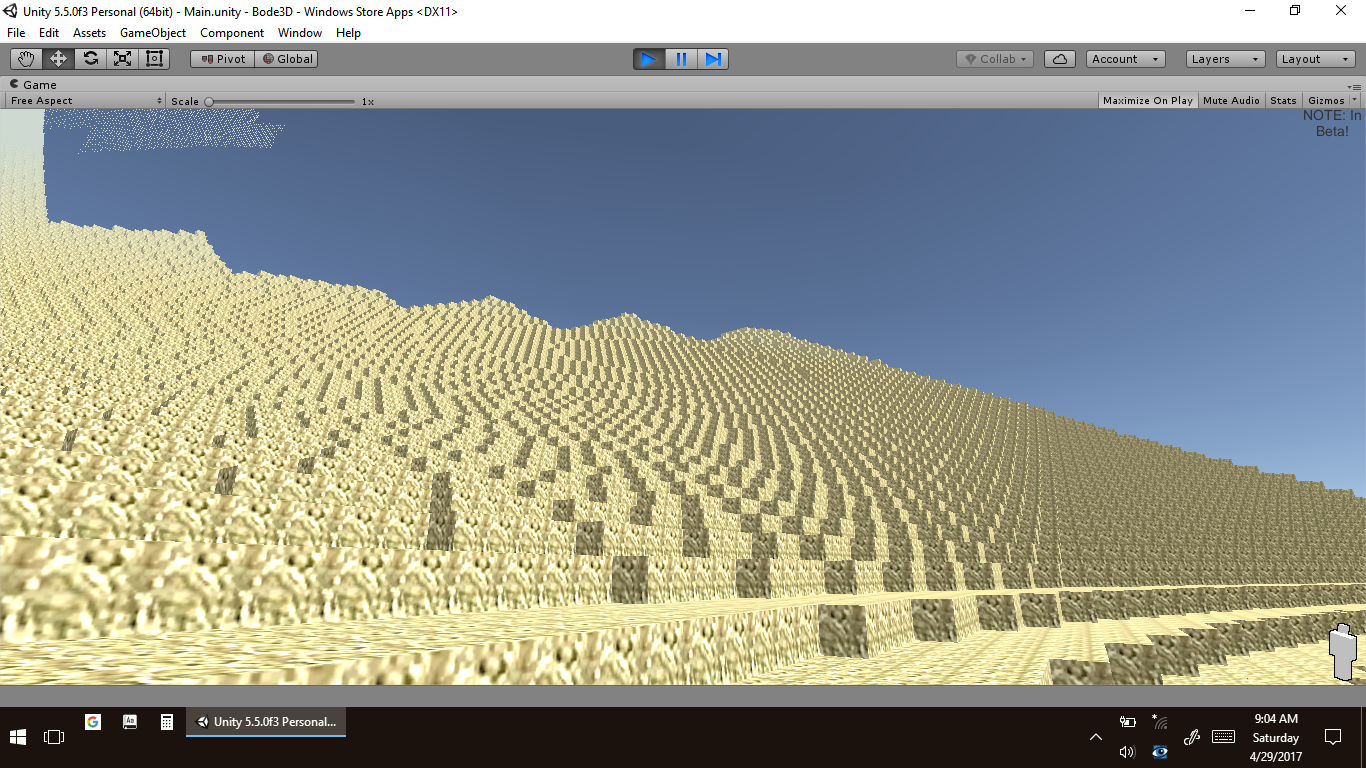The width and height of the screenshot is (1366, 768).
Task: Pause the game with Pause button
Action: coord(681,59)
